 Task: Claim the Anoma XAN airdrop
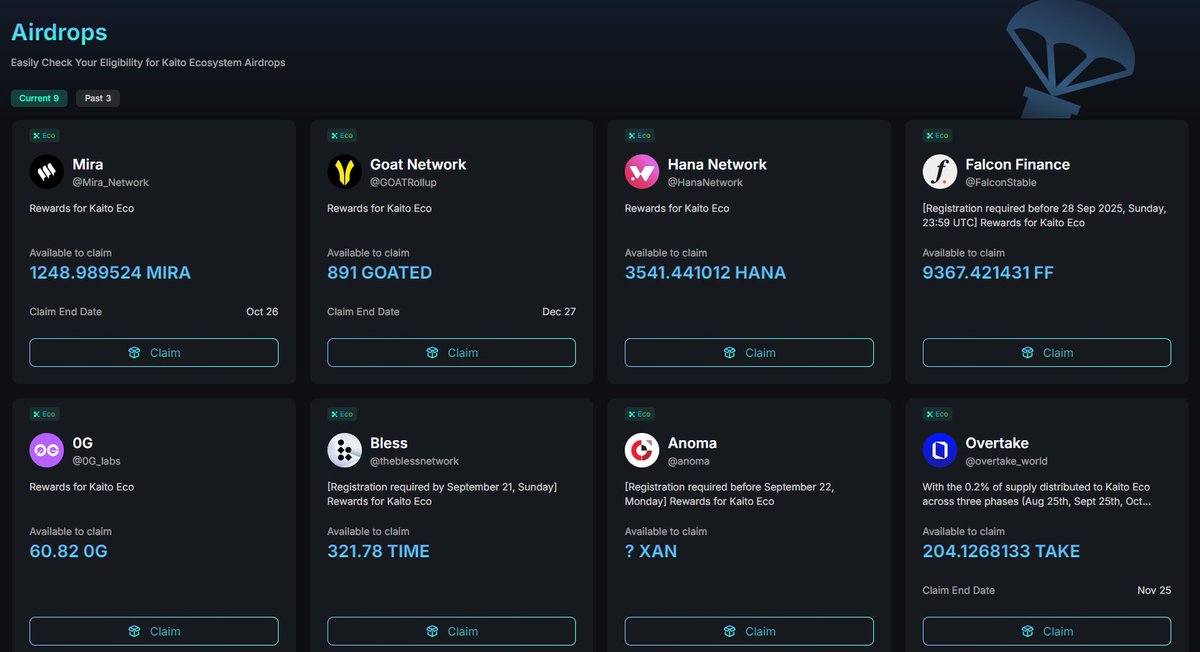(749, 631)
